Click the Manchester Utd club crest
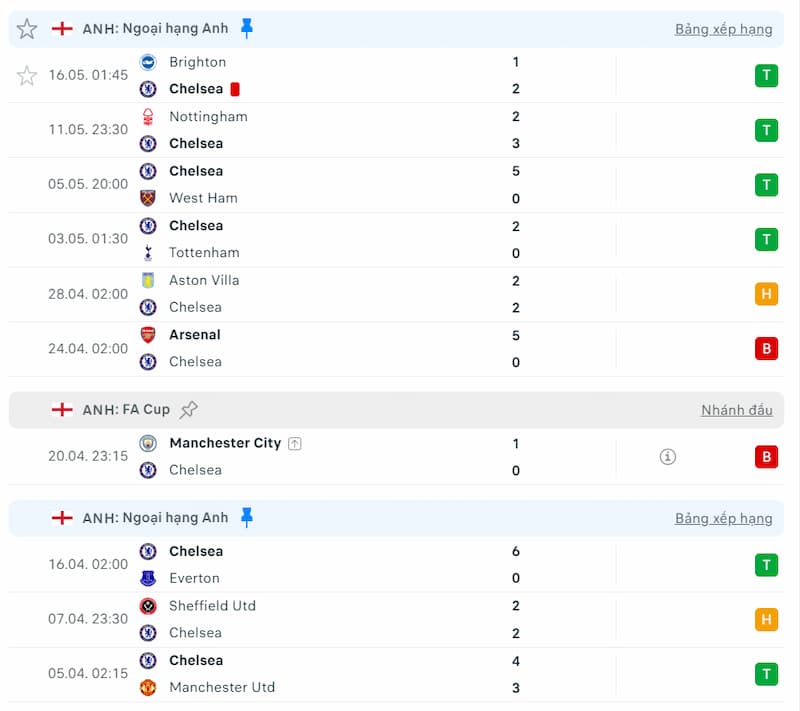This screenshot has width=800, height=711. (x=148, y=687)
